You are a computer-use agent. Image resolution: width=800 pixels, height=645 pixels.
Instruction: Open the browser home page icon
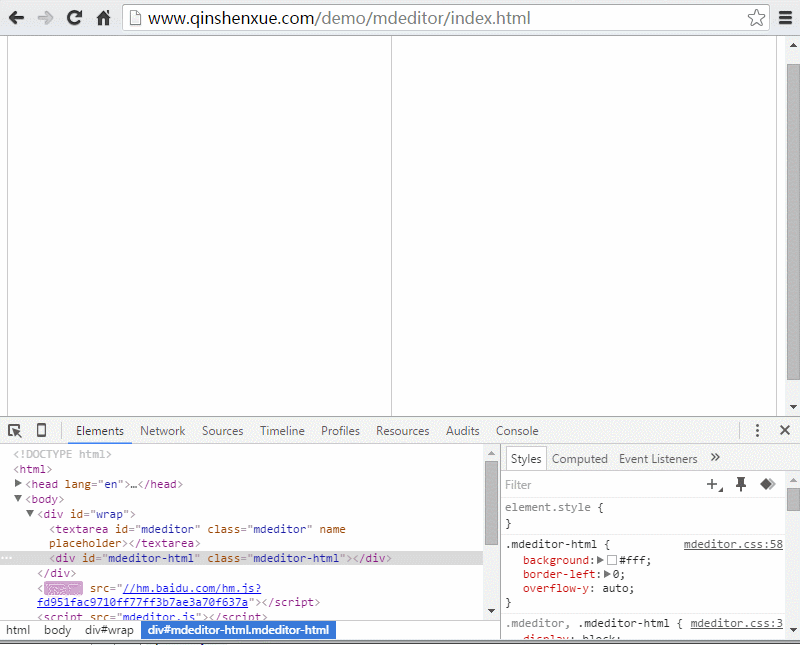(x=104, y=18)
